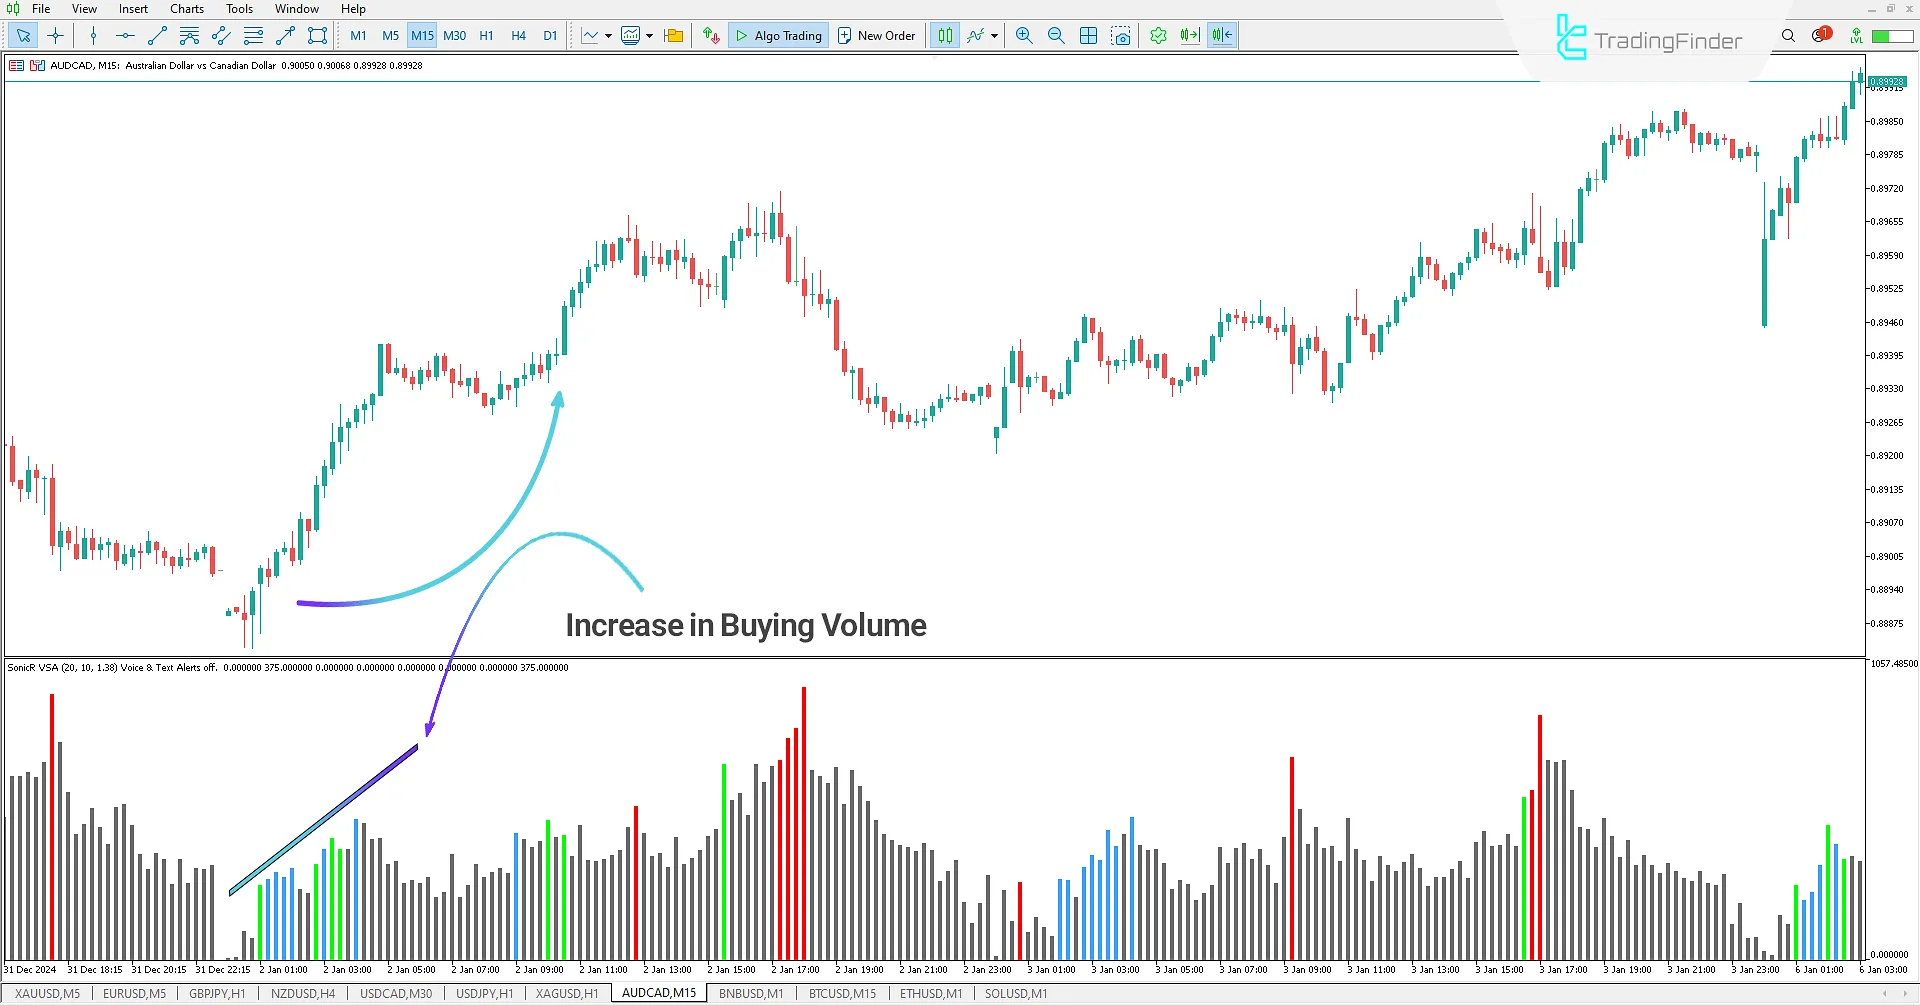Select the Rectangle drawing tool
Viewport: 1920px width, 1005px height.
(317, 35)
